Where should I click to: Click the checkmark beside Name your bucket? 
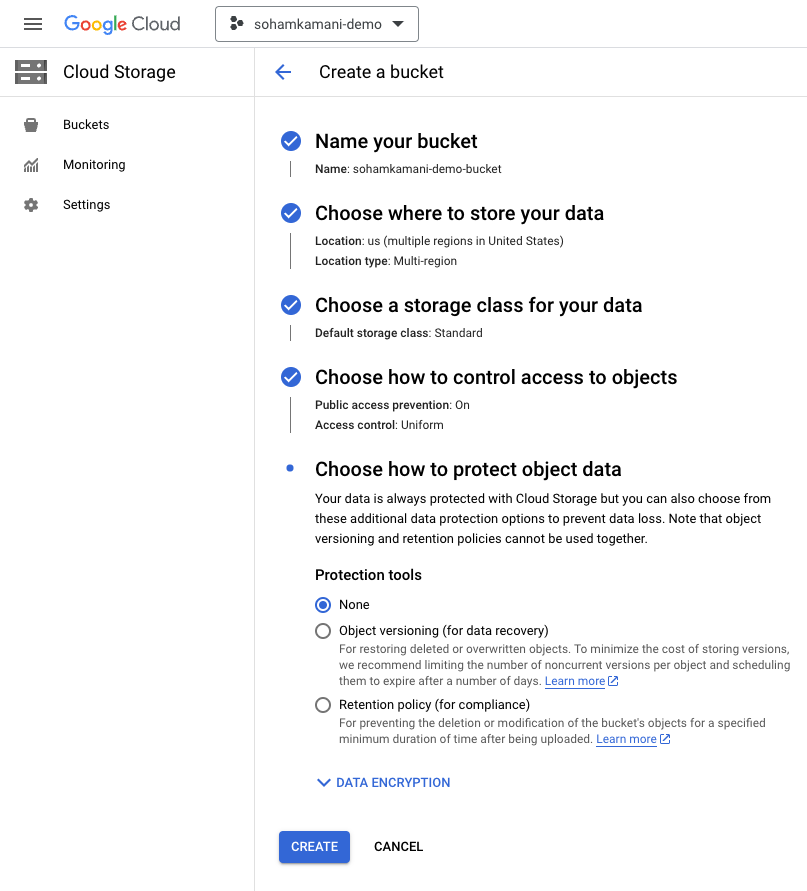click(291, 141)
